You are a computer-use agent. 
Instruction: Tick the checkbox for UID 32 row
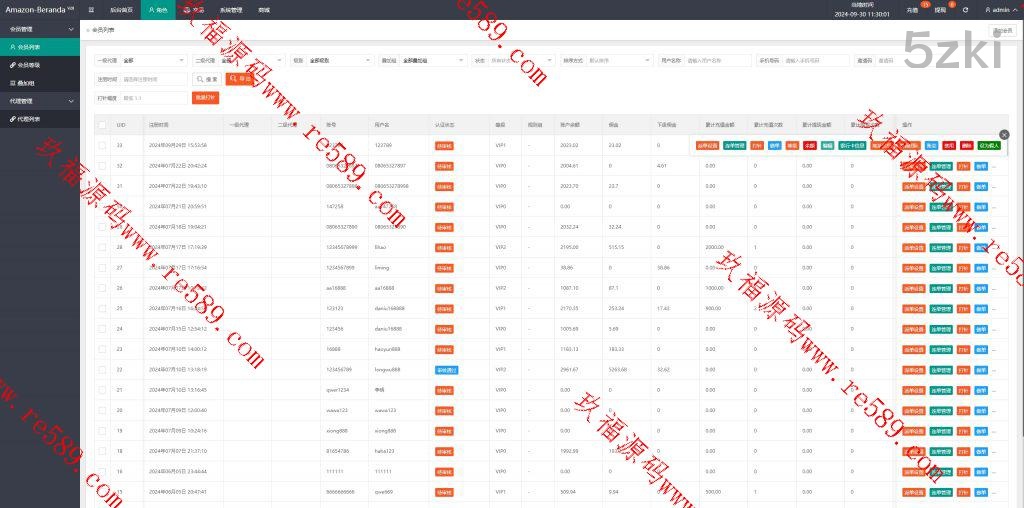coord(102,166)
